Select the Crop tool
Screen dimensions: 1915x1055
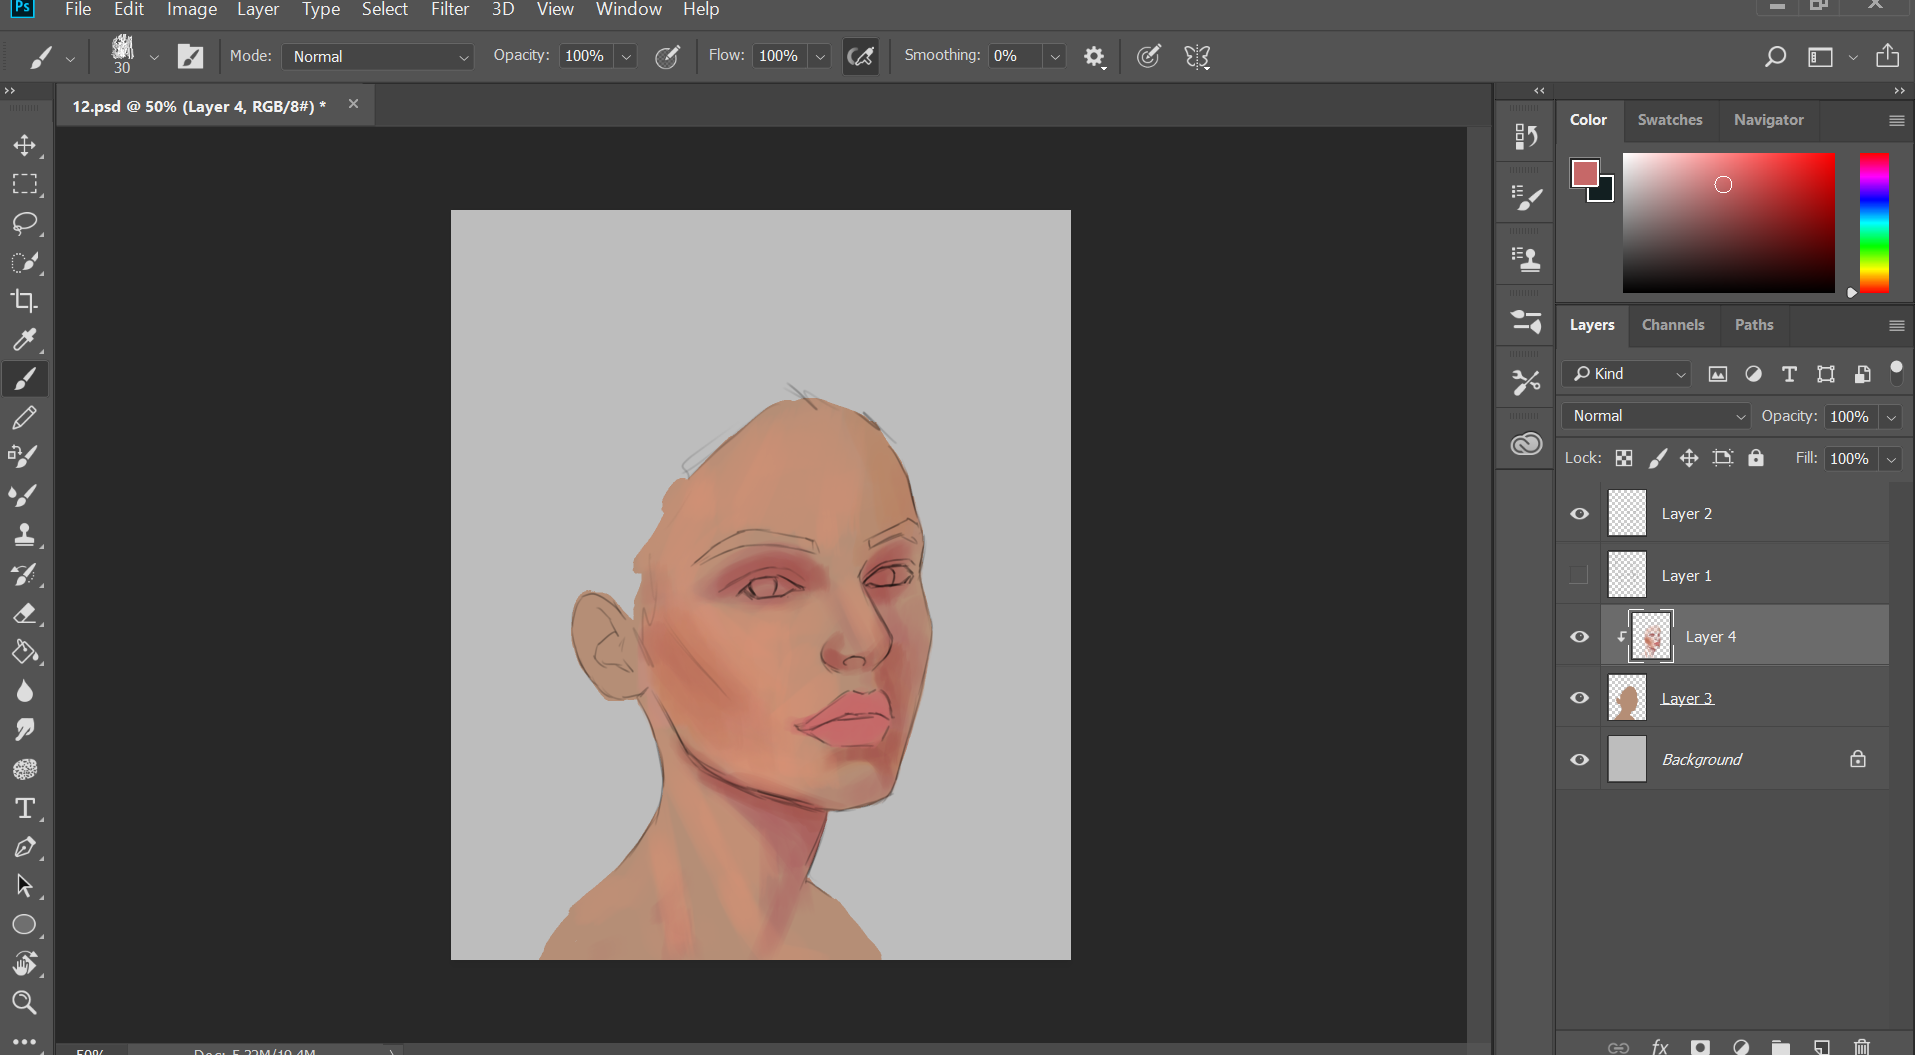(25, 301)
